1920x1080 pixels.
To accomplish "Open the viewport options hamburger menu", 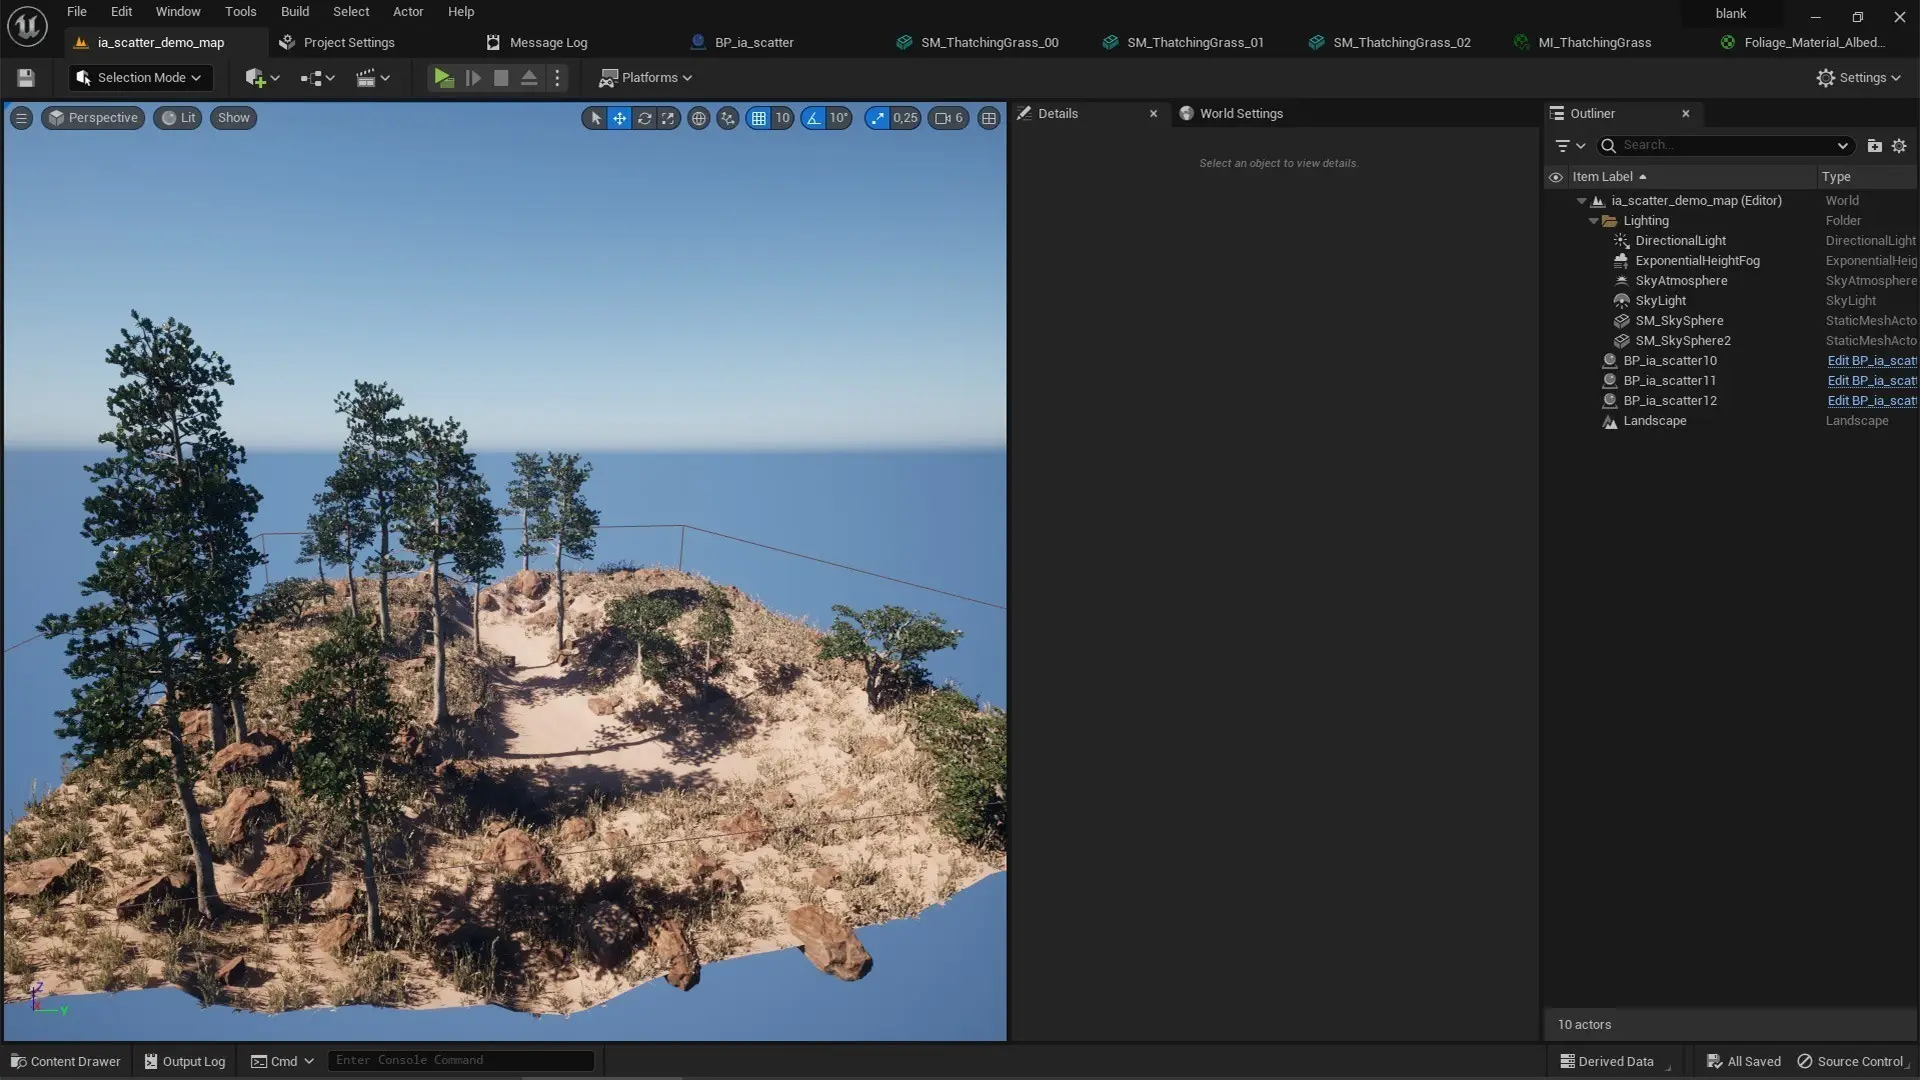I will (21, 118).
